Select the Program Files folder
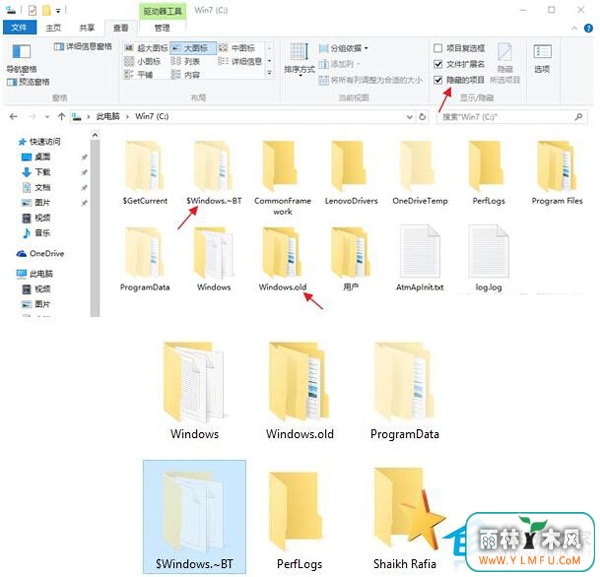 click(557, 173)
